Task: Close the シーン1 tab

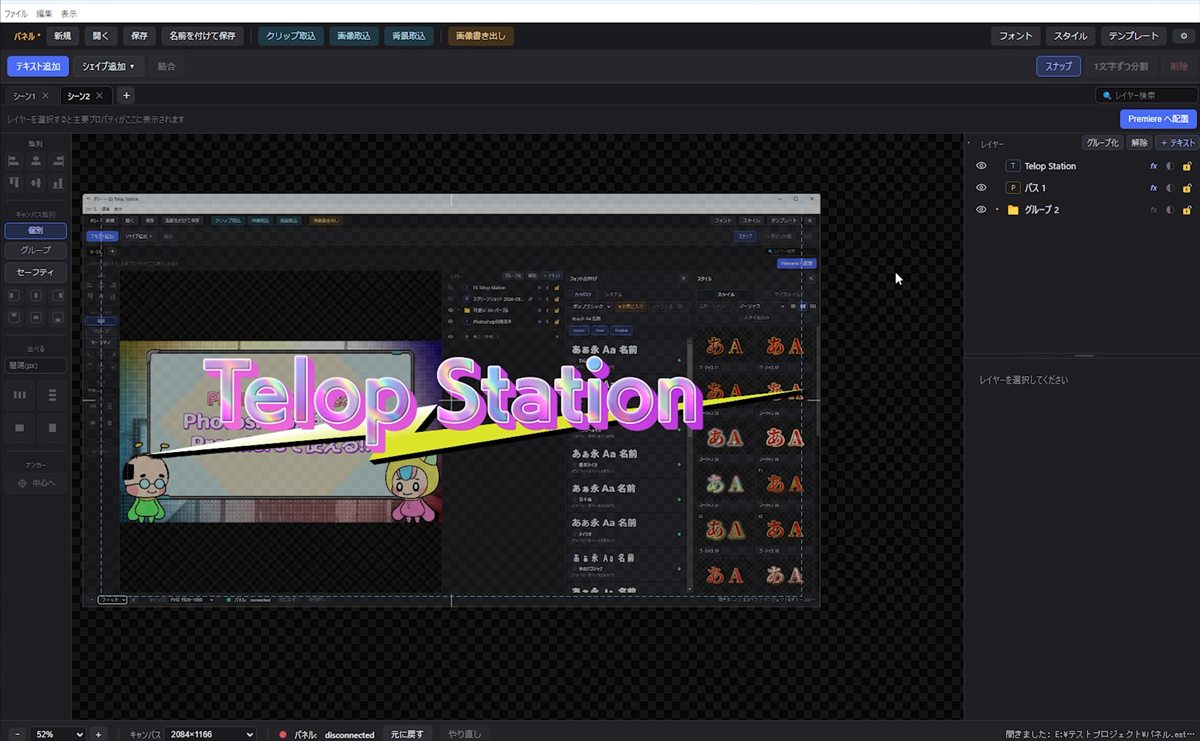Action: pos(45,96)
